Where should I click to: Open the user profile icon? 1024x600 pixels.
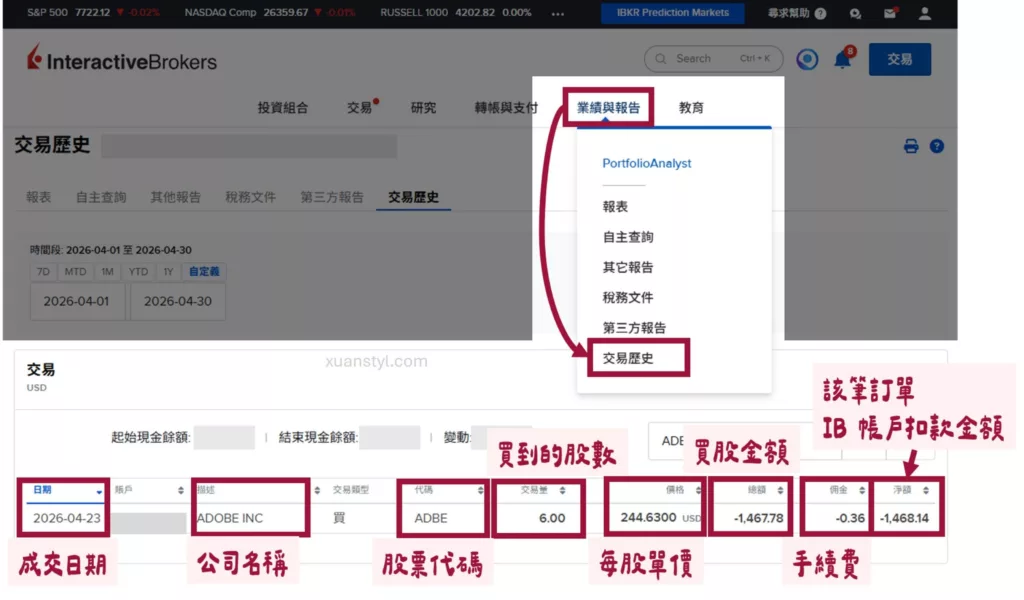click(x=924, y=12)
